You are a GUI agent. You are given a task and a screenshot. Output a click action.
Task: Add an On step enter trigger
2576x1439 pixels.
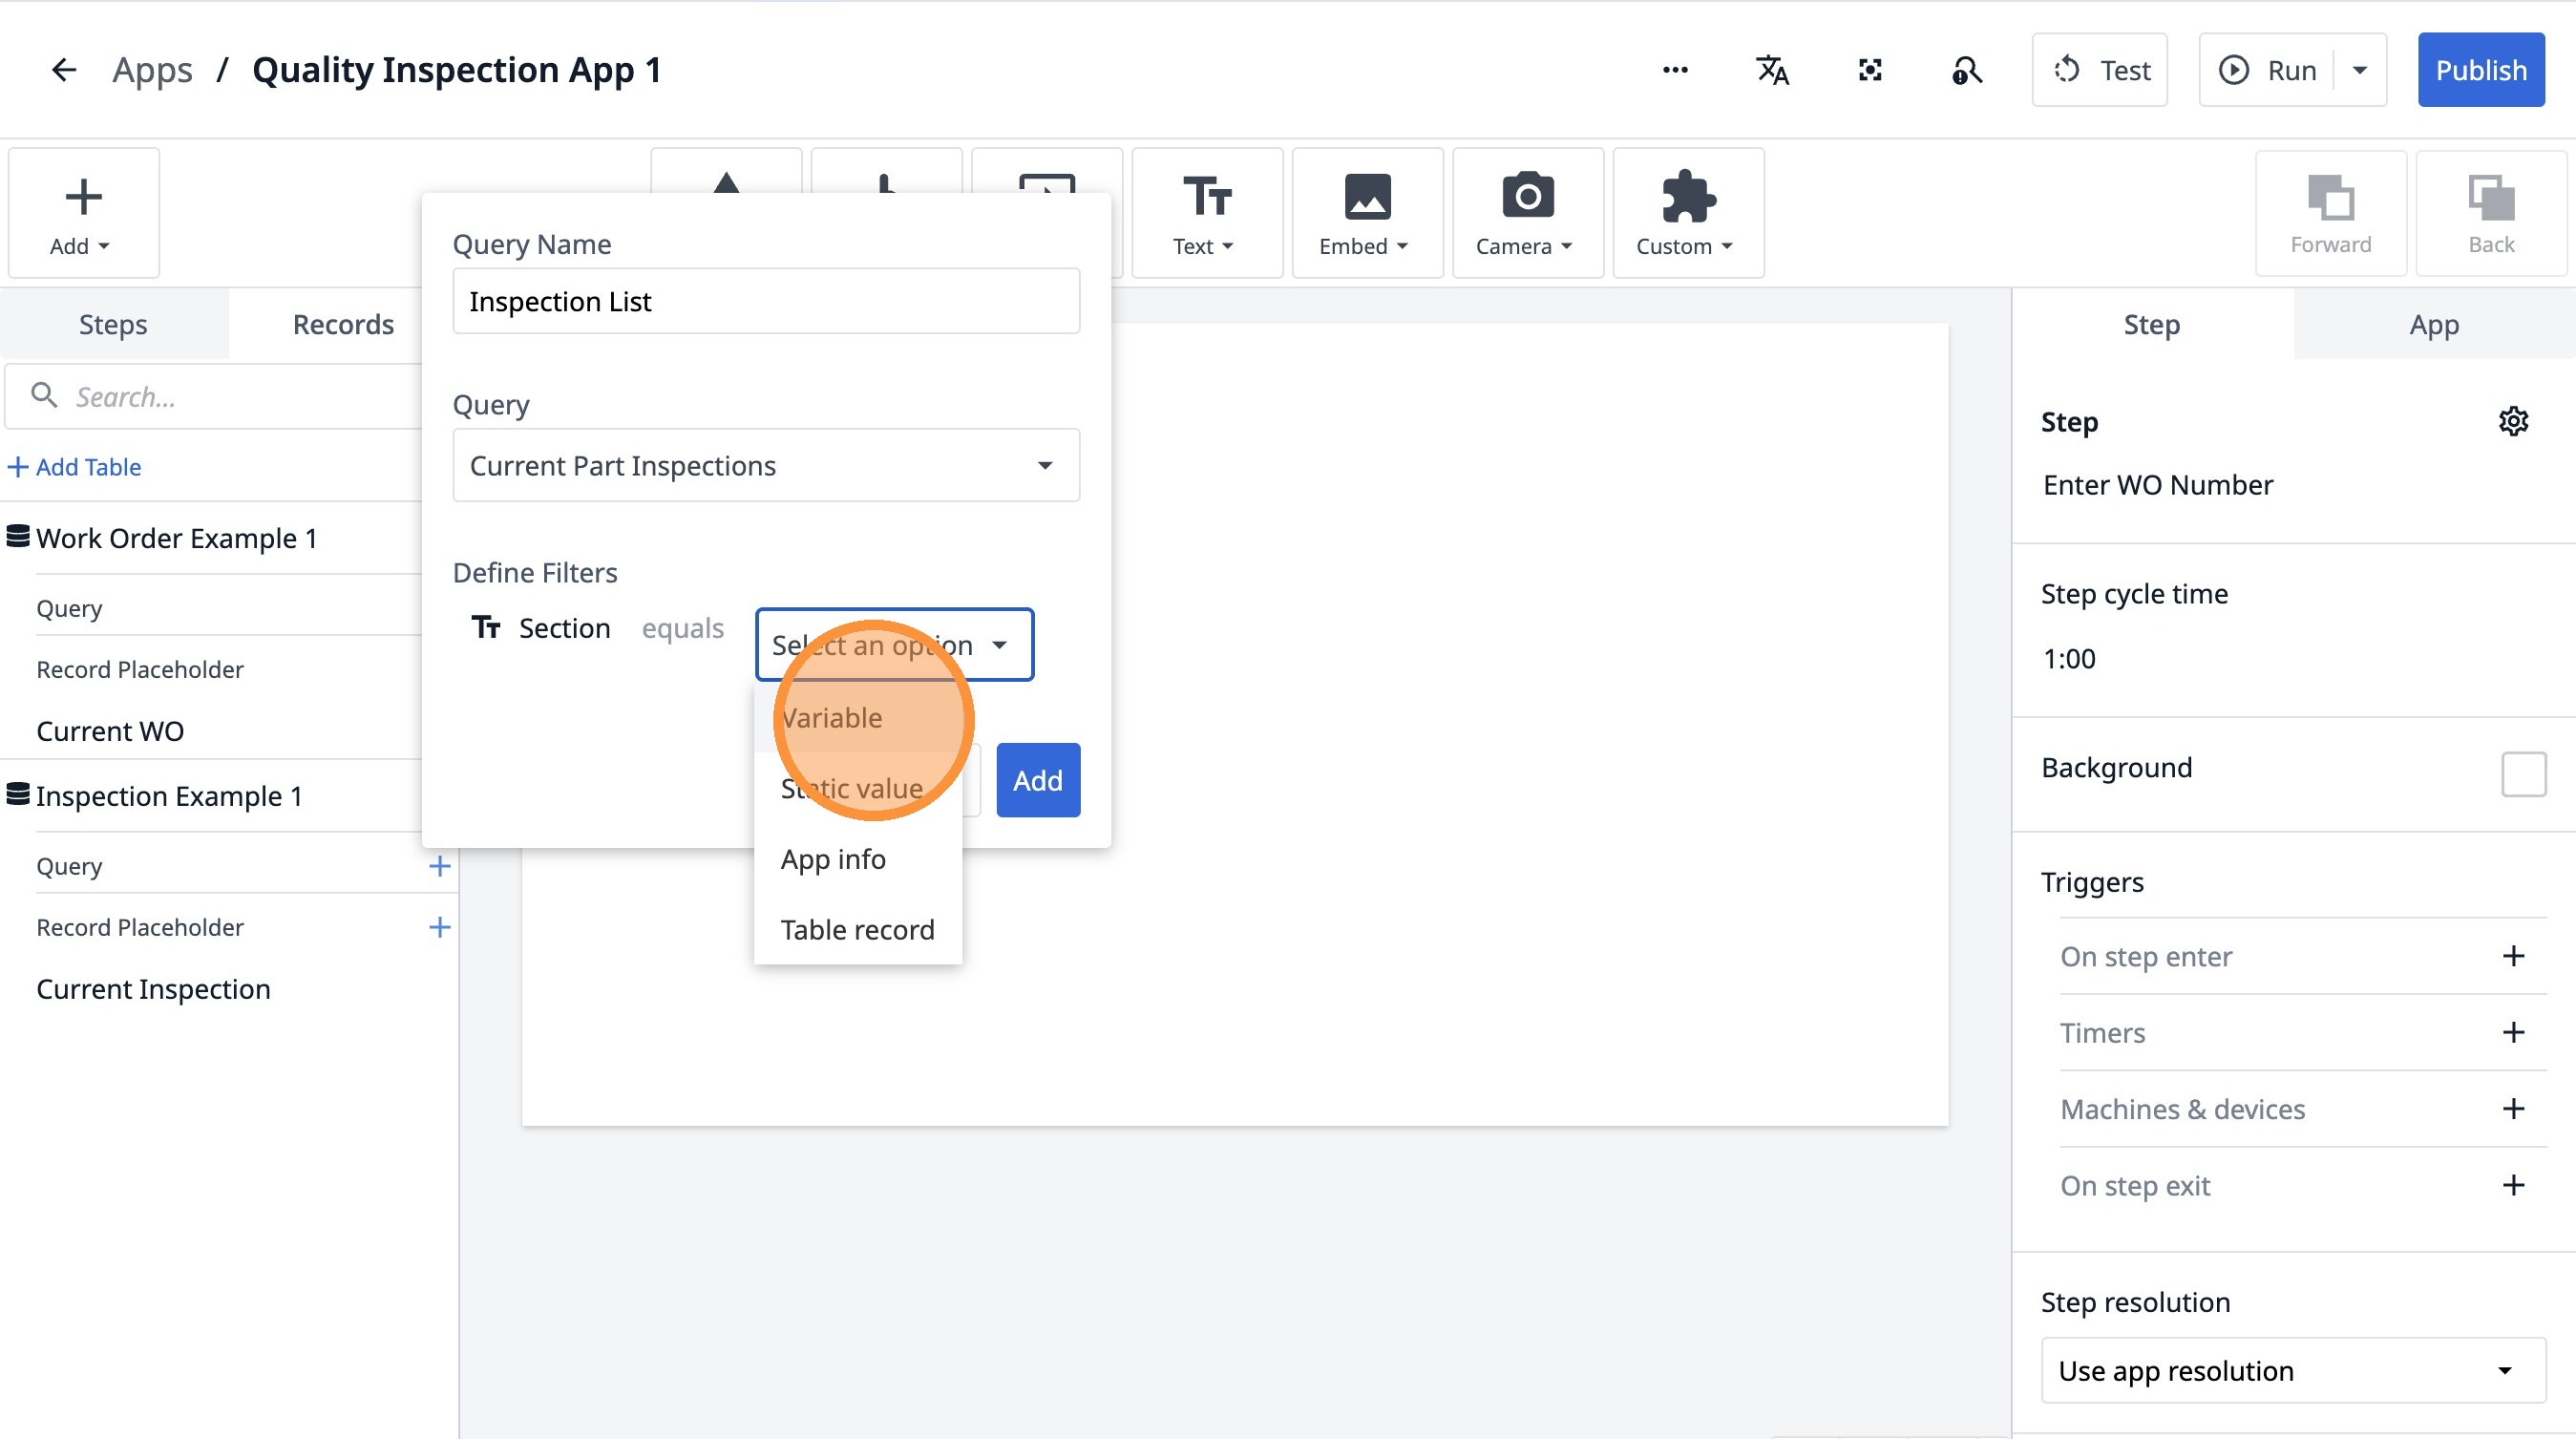coord(2513,956)
